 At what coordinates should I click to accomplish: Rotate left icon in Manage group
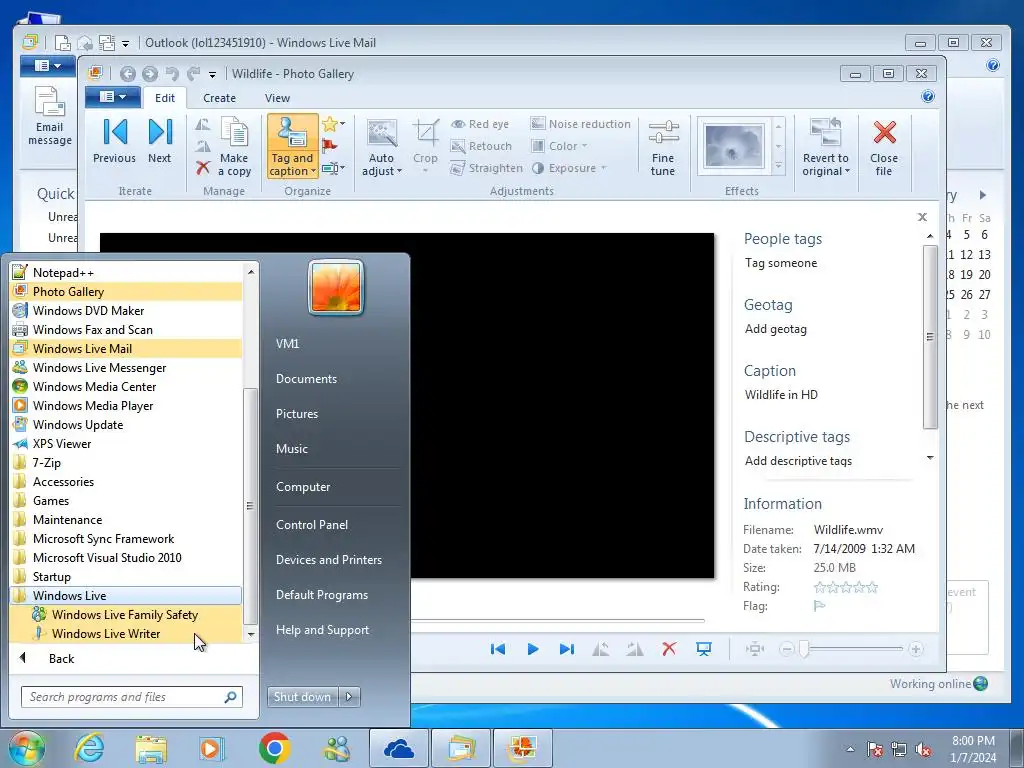[202, 124]
